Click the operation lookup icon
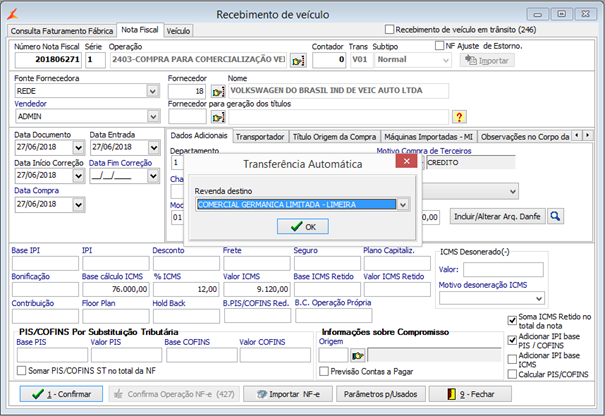 click(x=297, y=60)
